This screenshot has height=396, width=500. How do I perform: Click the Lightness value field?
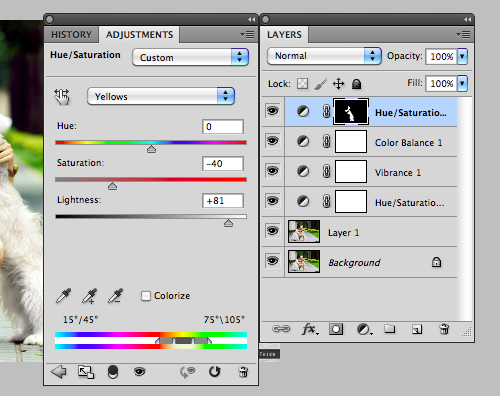tap(223, 201)
